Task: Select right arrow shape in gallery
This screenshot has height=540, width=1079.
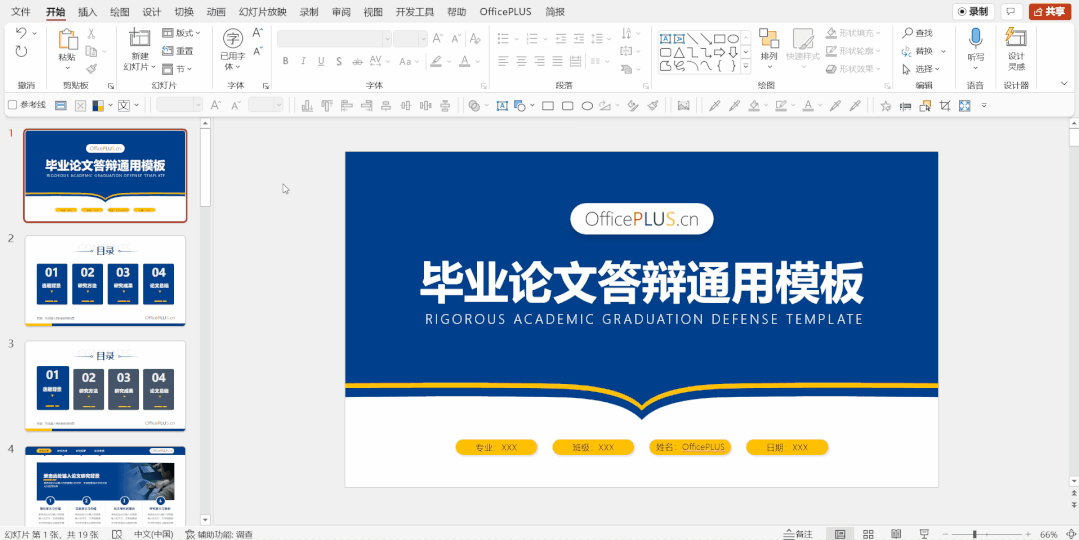Action: (720, 52)
